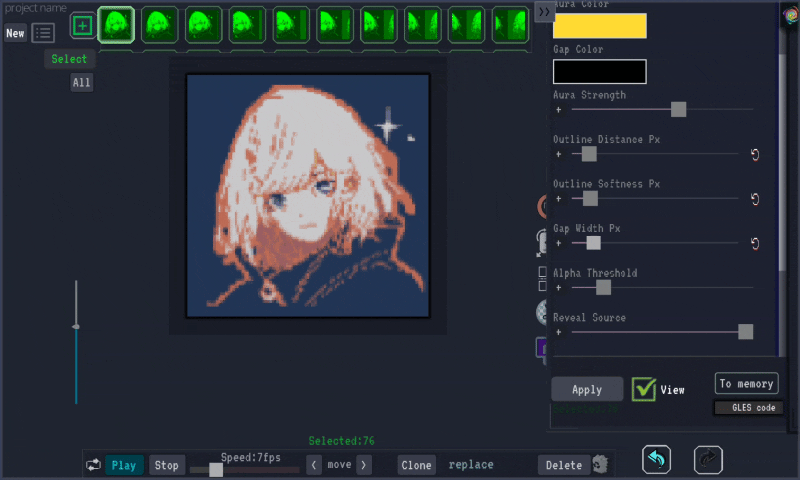Viewport: 800px width, 480px height.
Task: Toggle the loop playback icon
Action: [93, 465]
